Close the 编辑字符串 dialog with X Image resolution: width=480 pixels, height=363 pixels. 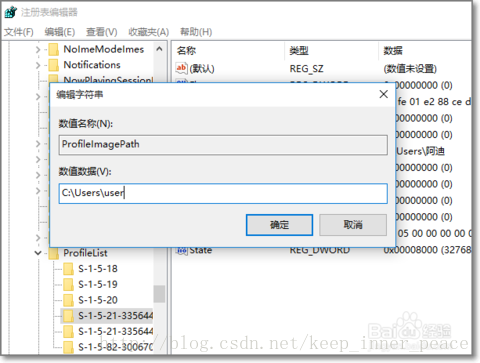[384, 94]
